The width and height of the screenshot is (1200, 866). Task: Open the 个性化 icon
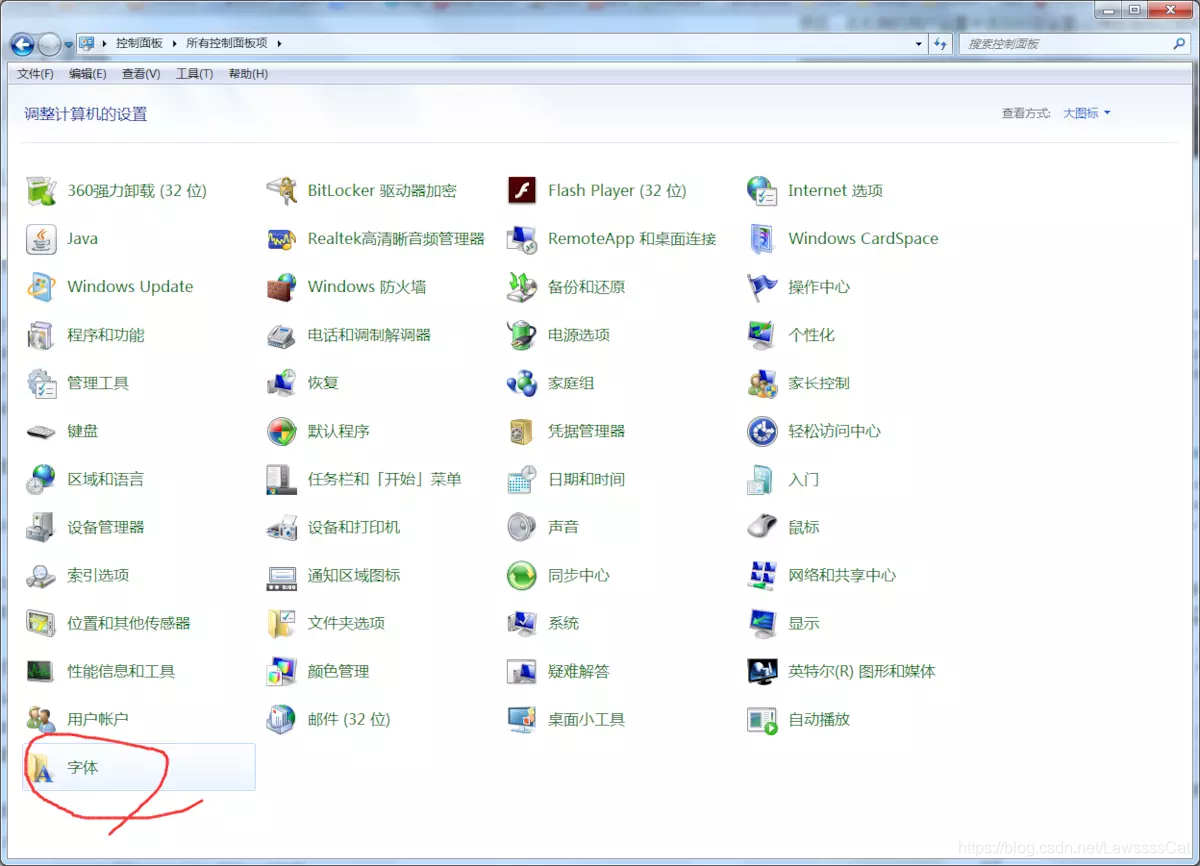coord(762,334)
